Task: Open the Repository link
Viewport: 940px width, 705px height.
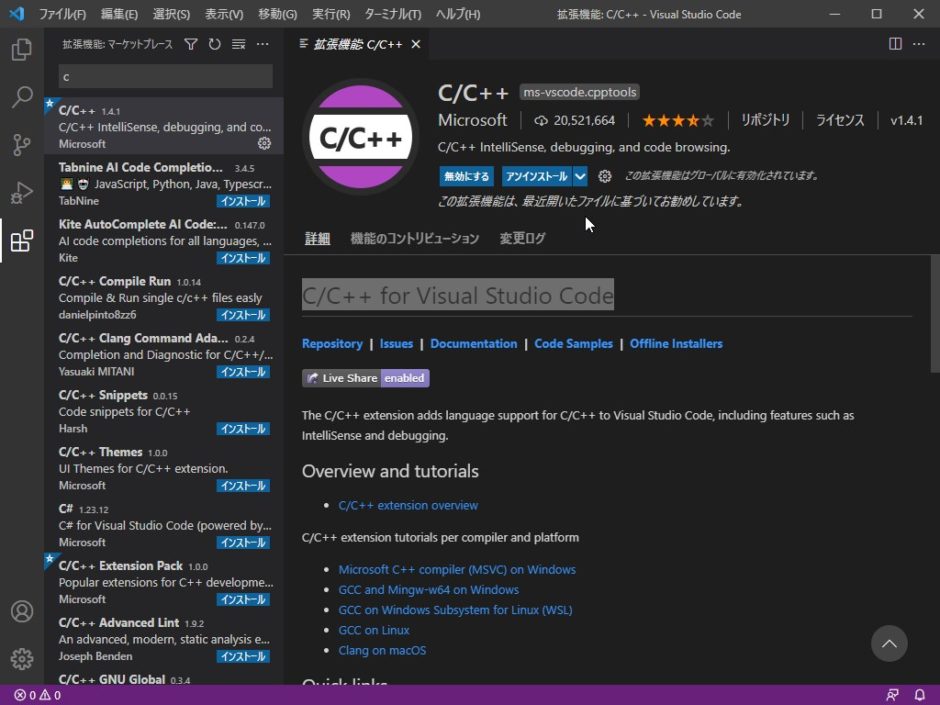Action: [332, 343]
